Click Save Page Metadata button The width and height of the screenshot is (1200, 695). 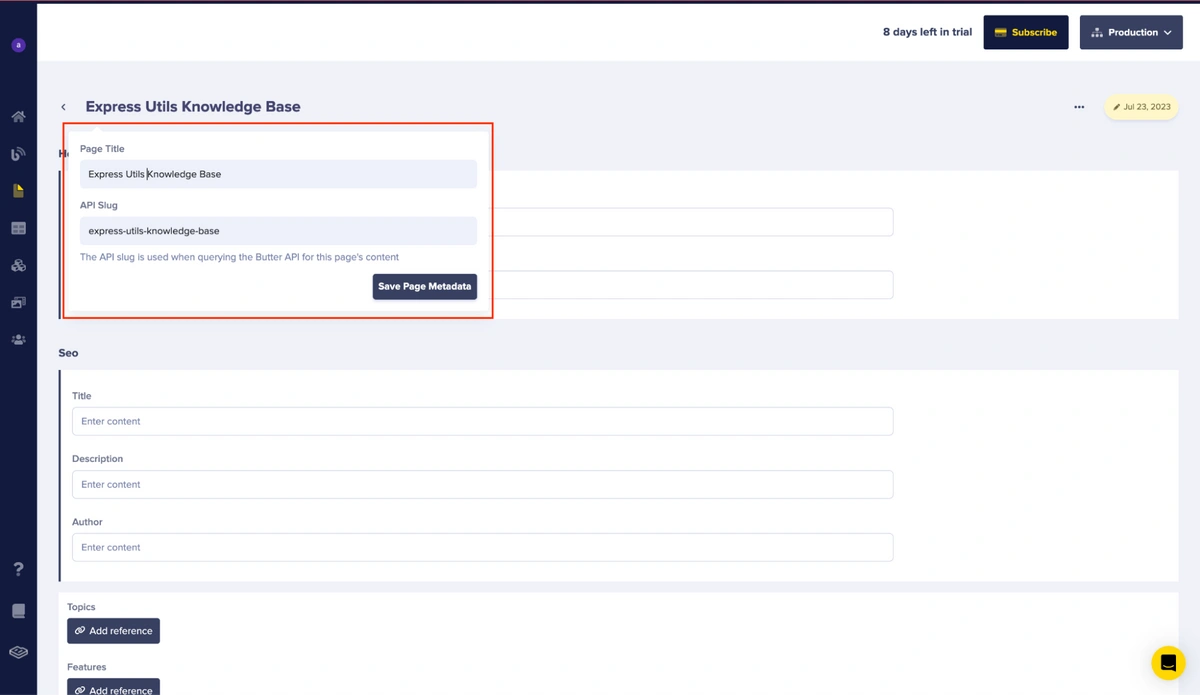(424, 286)
